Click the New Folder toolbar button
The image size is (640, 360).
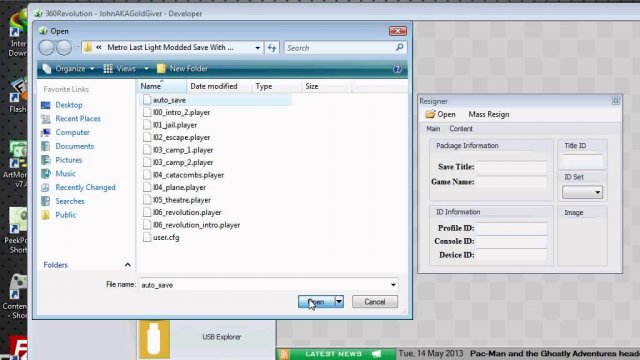[x=182, y=69]
